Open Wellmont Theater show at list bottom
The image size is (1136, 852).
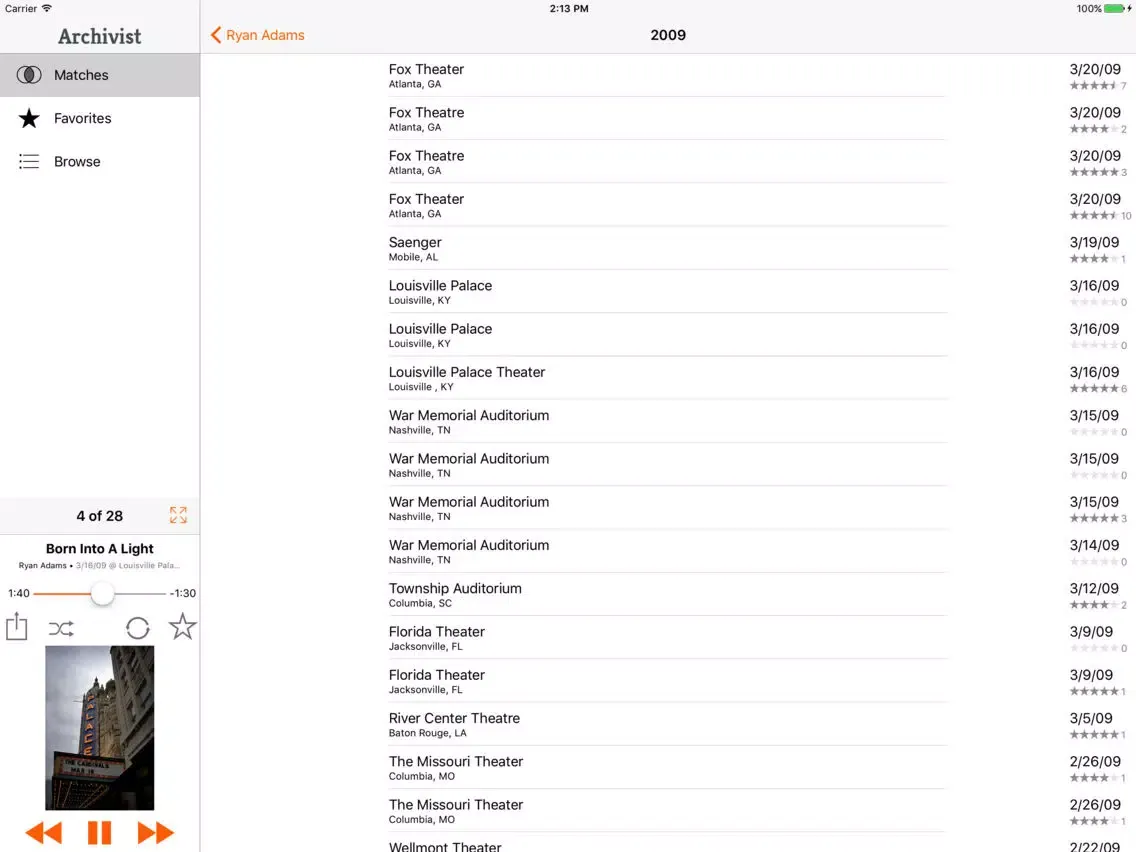667,843
